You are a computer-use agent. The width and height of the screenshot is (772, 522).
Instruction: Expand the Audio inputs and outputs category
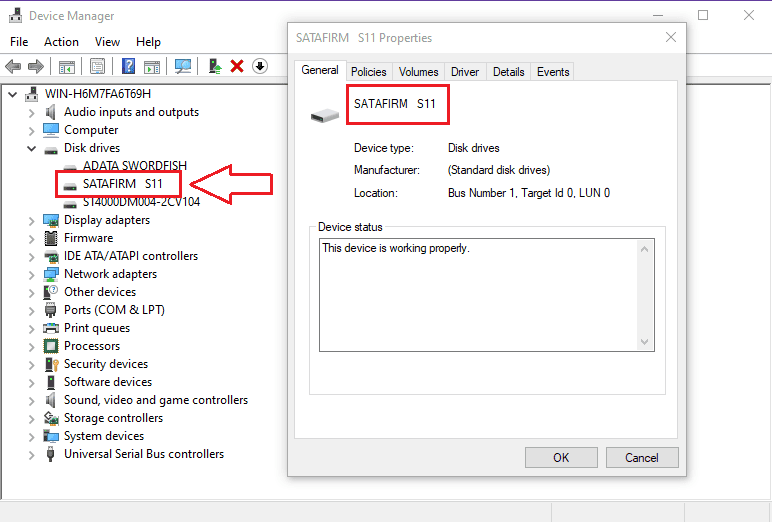pos(32,113)
